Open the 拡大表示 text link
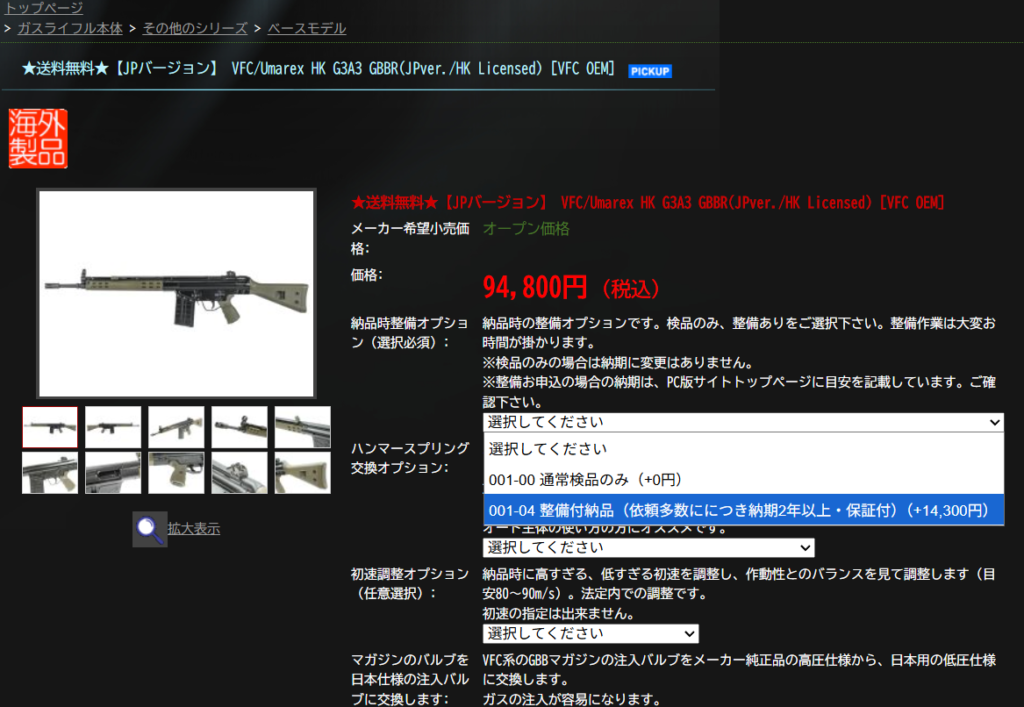 194,529
